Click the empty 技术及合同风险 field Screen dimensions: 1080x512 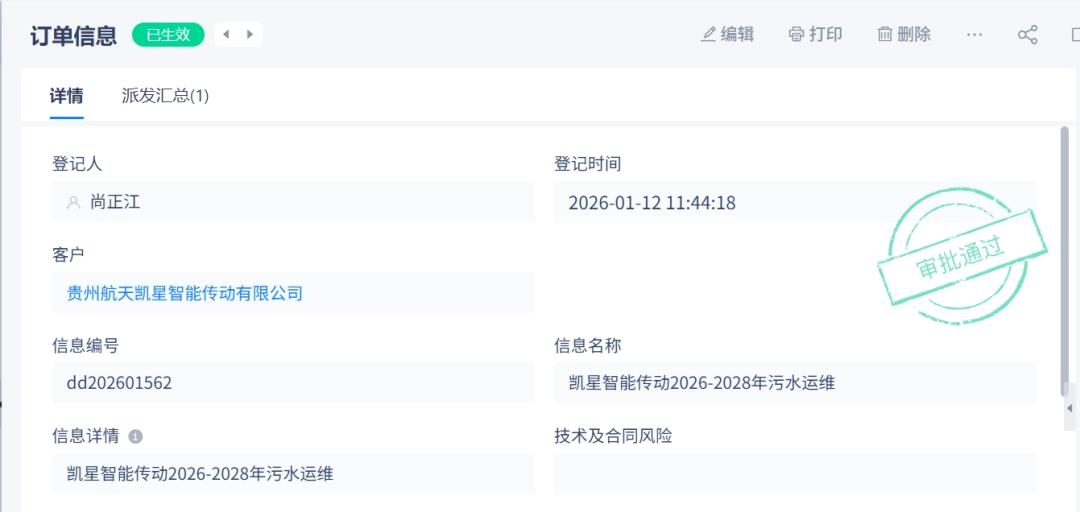[x=795, y=474]
